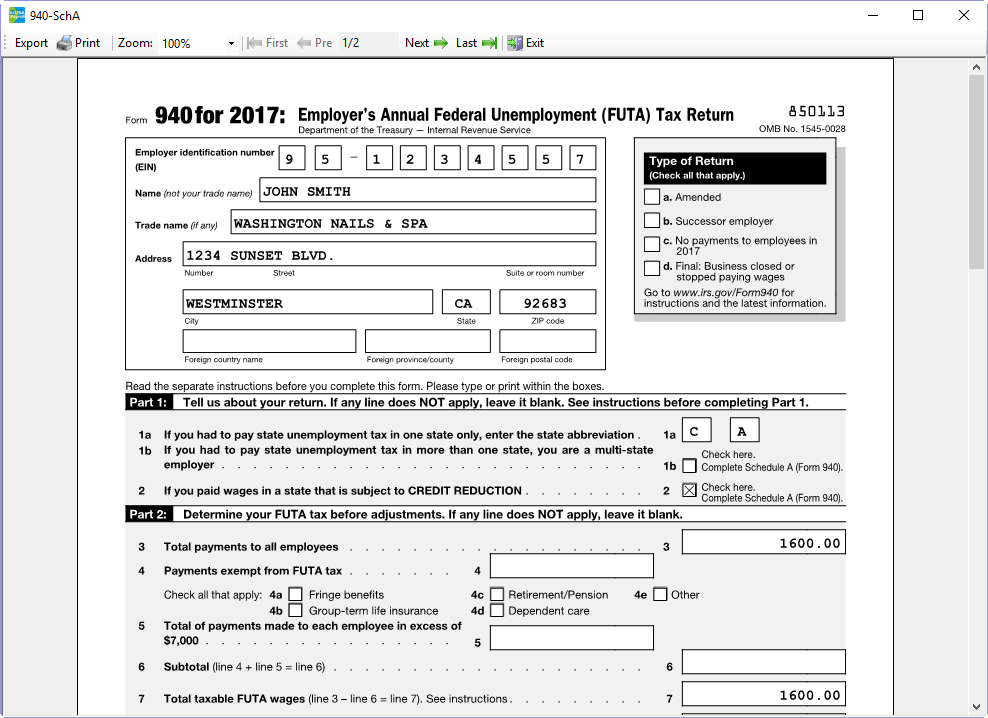Click the Exit door icon
The width and height of the screenshot is (988, 718).
[x=515, y=43]
